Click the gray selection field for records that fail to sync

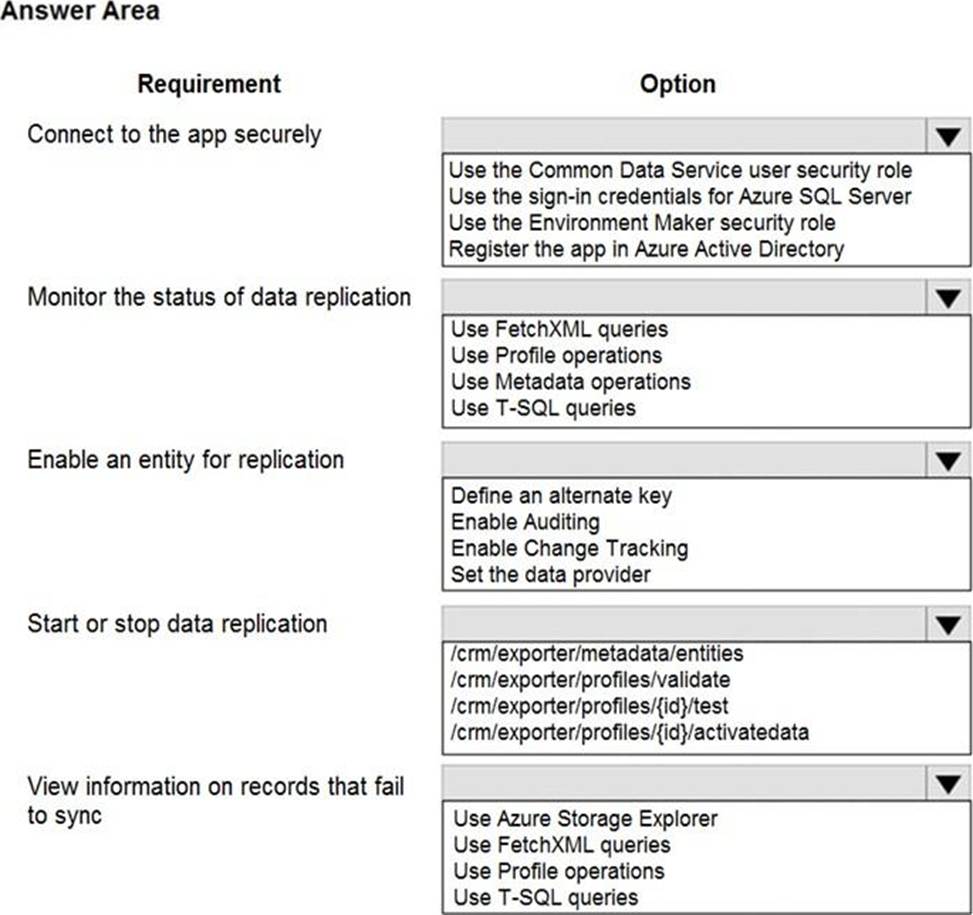[684, 783]
